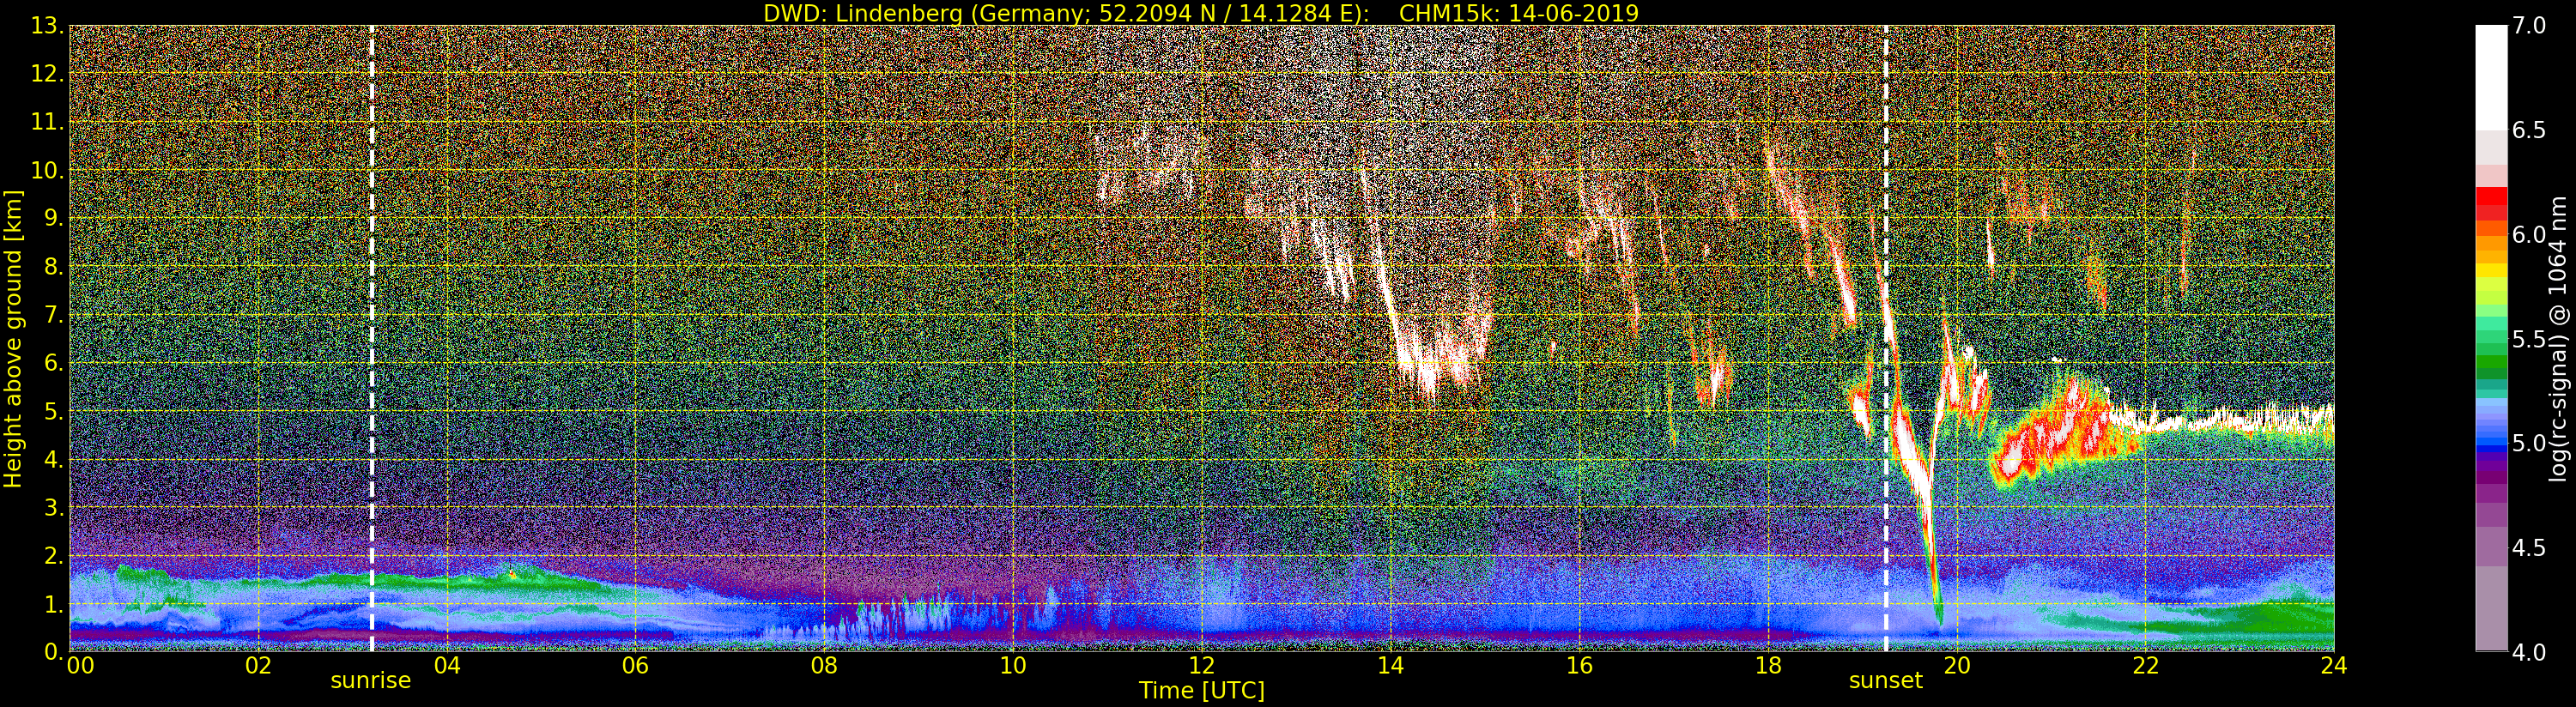Click the 'Time [UTC]' axis label
Image resolution: width=2576 pixels, height=707 pixels.
(1202, 690)
